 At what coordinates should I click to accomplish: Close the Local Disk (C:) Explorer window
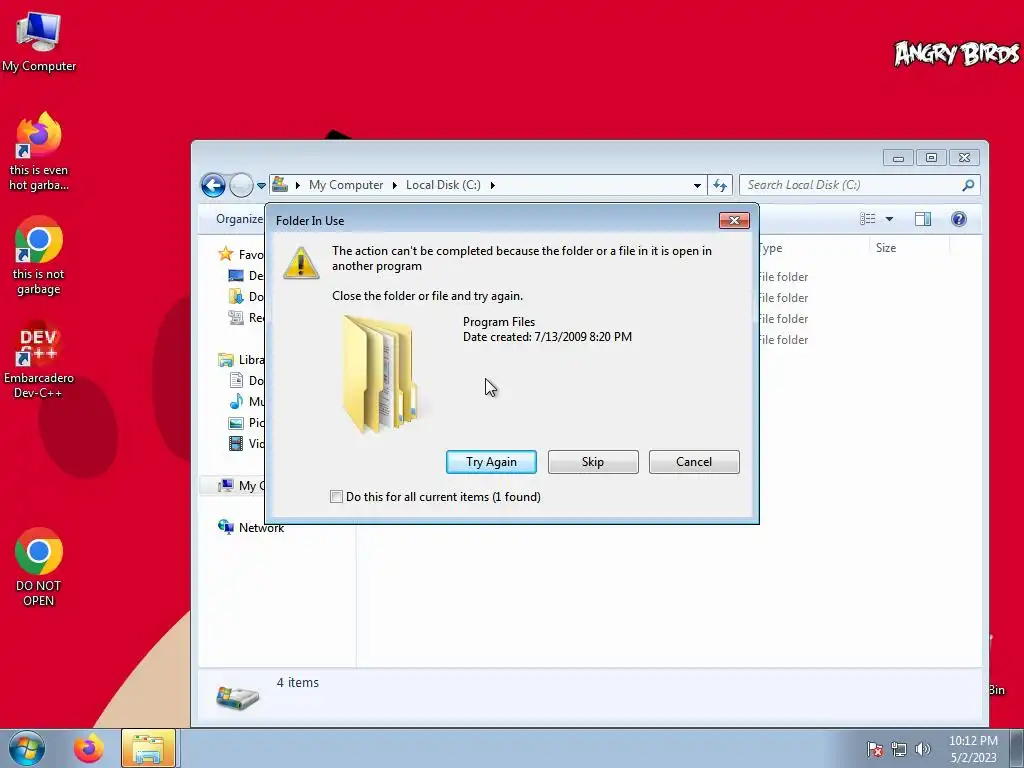click(964, 157)
